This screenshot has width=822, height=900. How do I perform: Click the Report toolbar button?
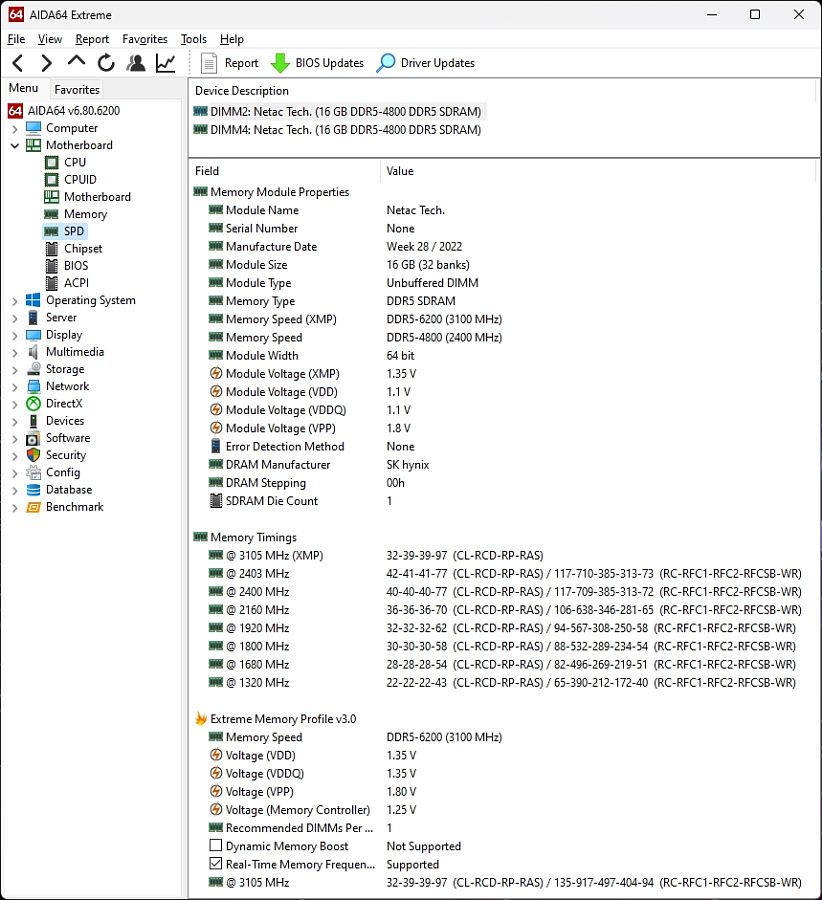click(x=230, y=63)
